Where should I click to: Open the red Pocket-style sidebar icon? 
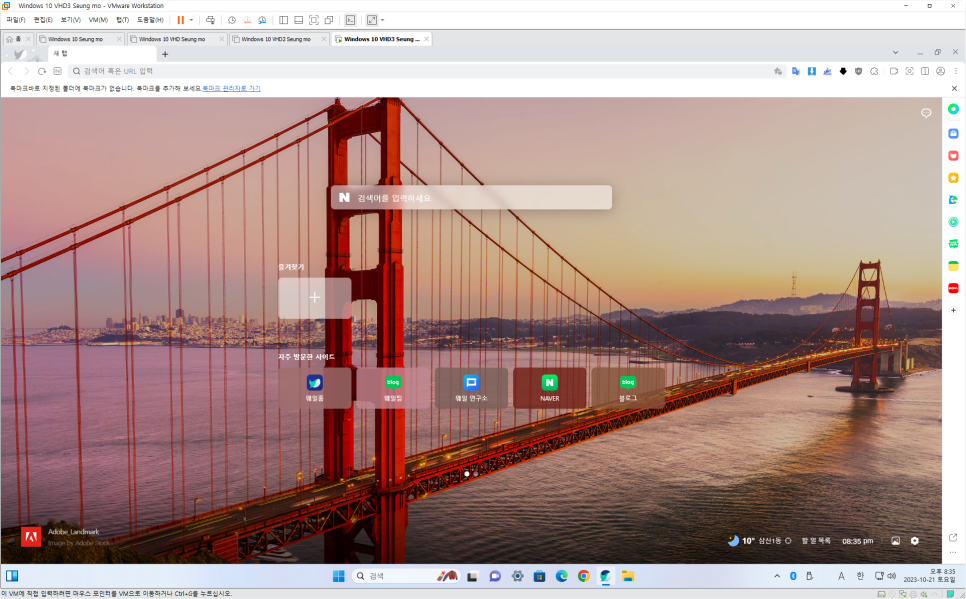(x=953, y=156)
